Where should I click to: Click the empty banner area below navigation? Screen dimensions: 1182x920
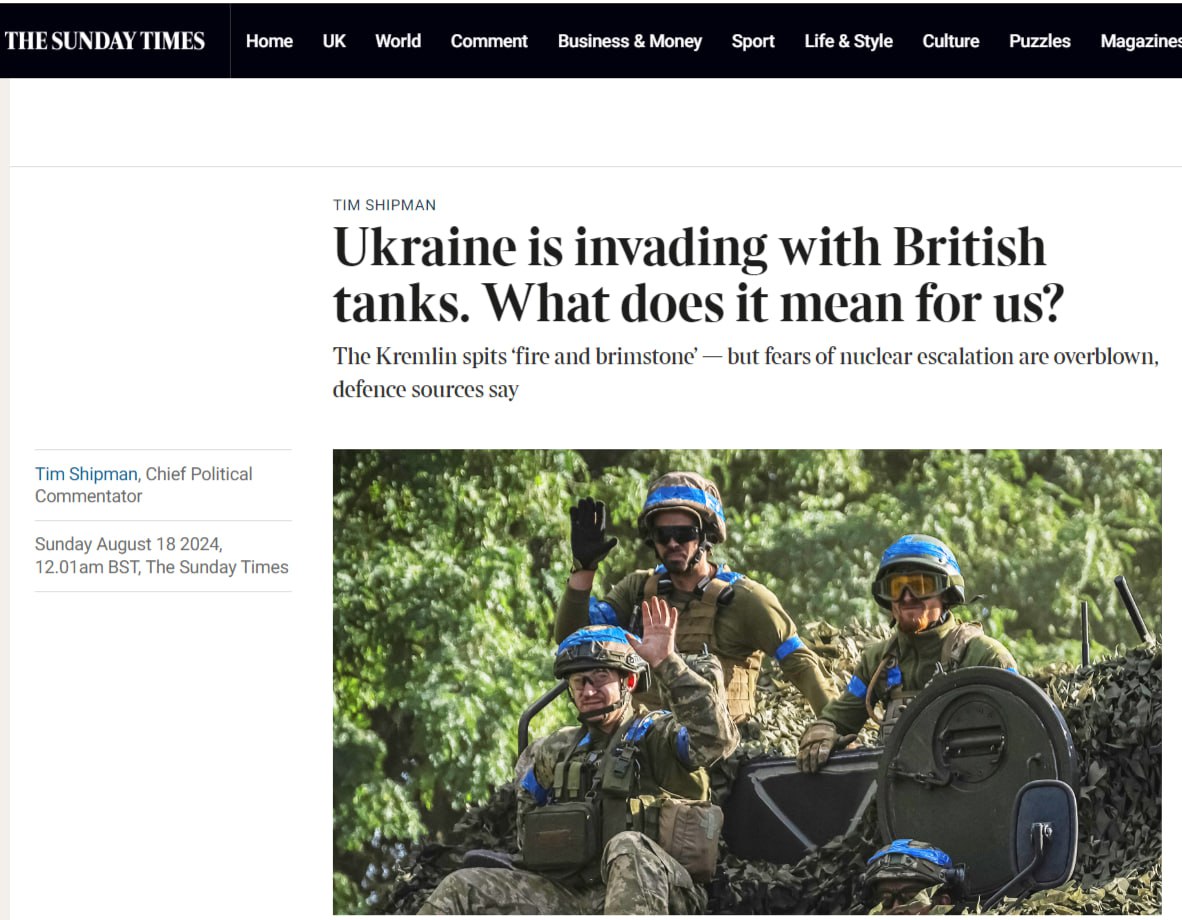(x=596, y=122)
